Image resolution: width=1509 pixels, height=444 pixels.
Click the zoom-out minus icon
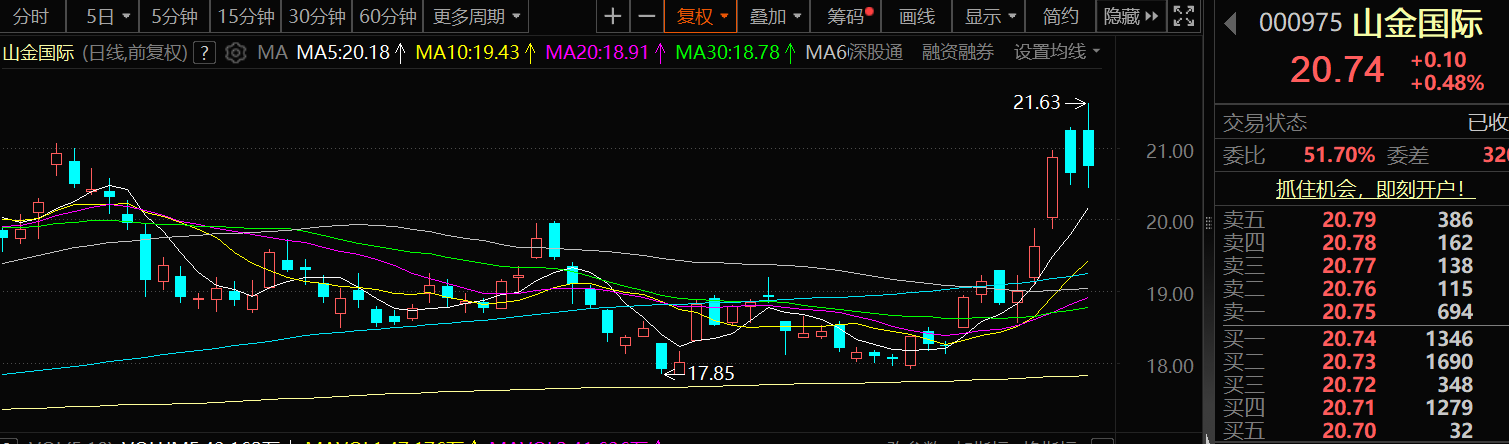[x=647, y=16]
